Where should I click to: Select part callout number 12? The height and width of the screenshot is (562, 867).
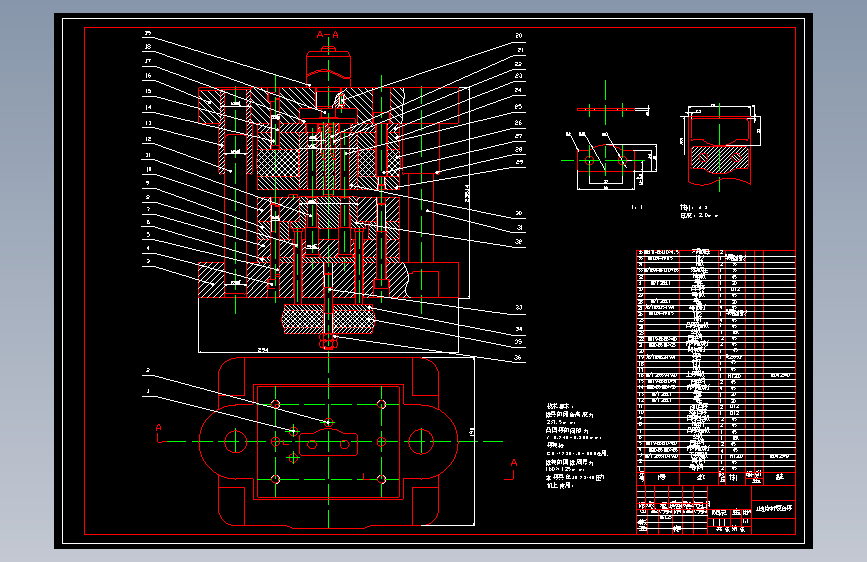(148, 139)
